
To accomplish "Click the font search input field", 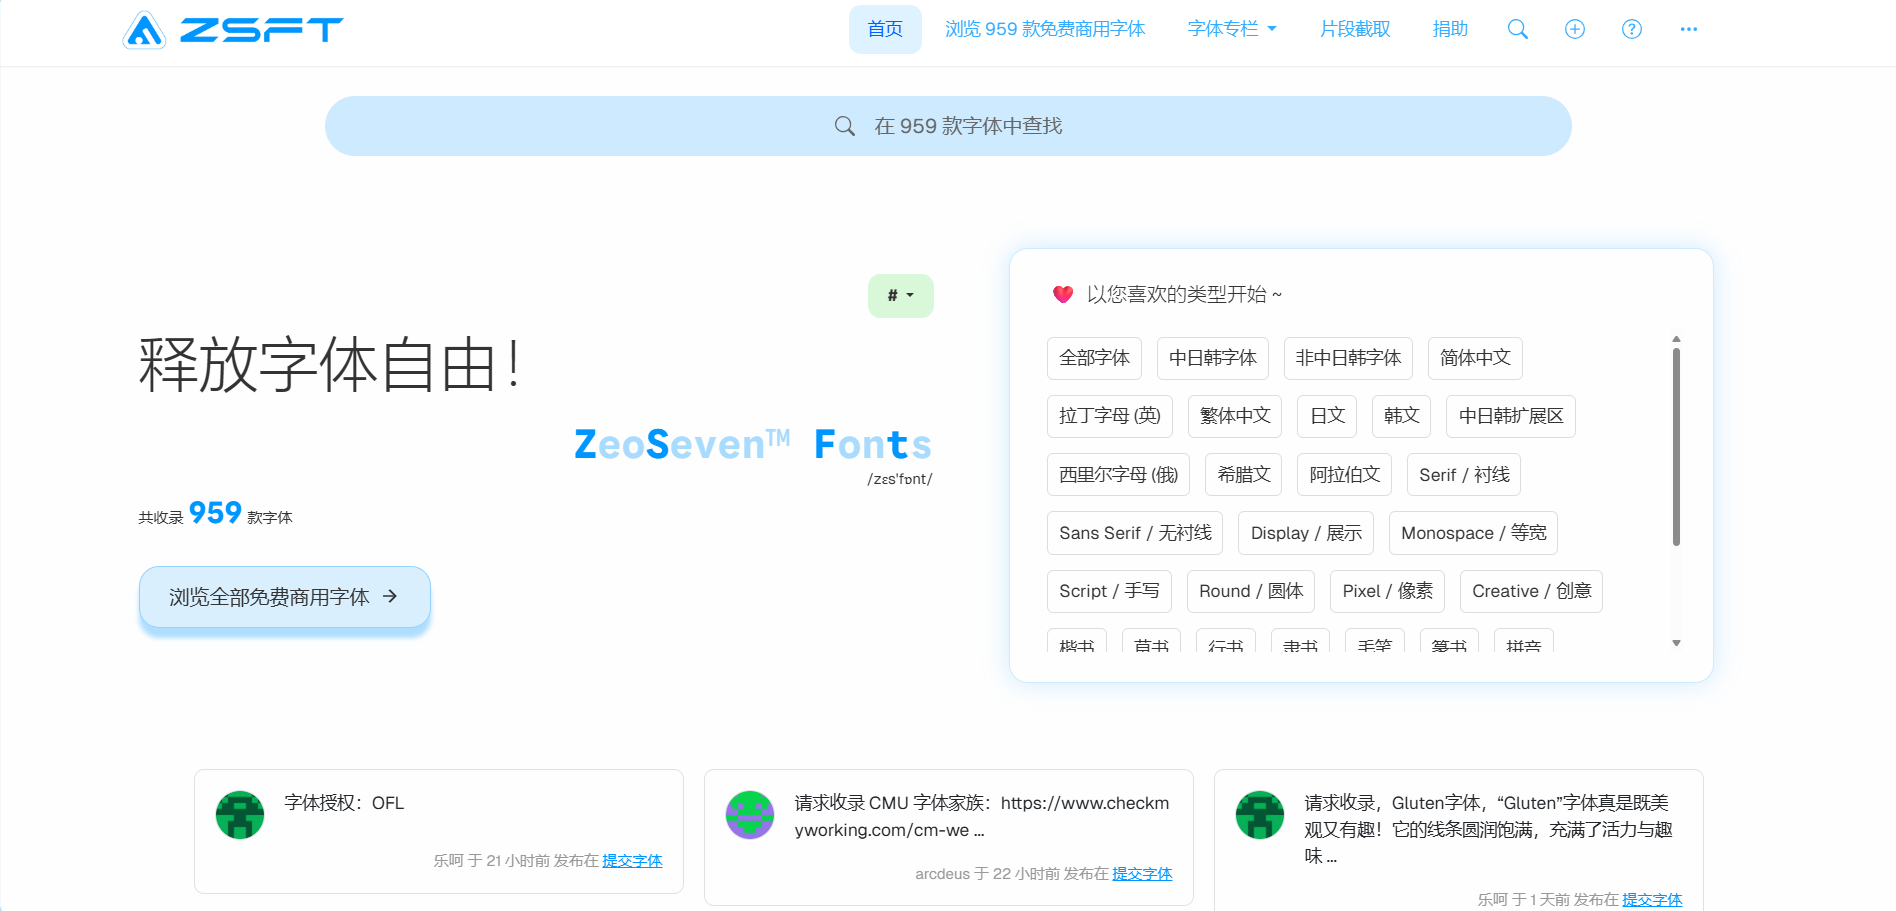I will click(947, 126).
